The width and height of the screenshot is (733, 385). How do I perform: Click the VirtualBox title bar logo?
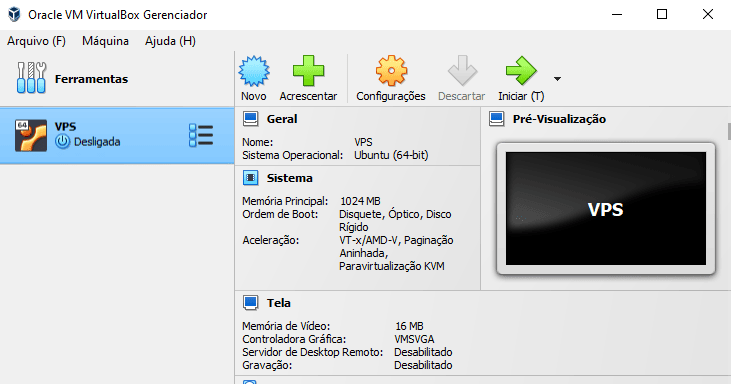(14, 14)
